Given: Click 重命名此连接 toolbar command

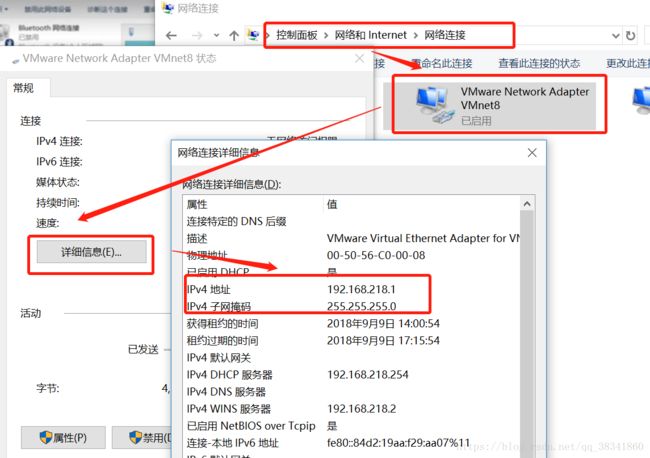Looking at the screenshot, I should [442, 63].
